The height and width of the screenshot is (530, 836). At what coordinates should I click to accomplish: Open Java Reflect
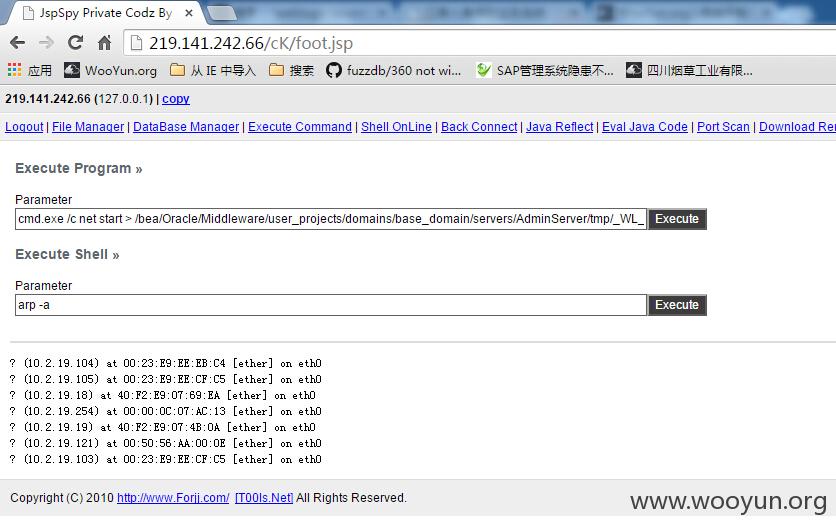559,126
